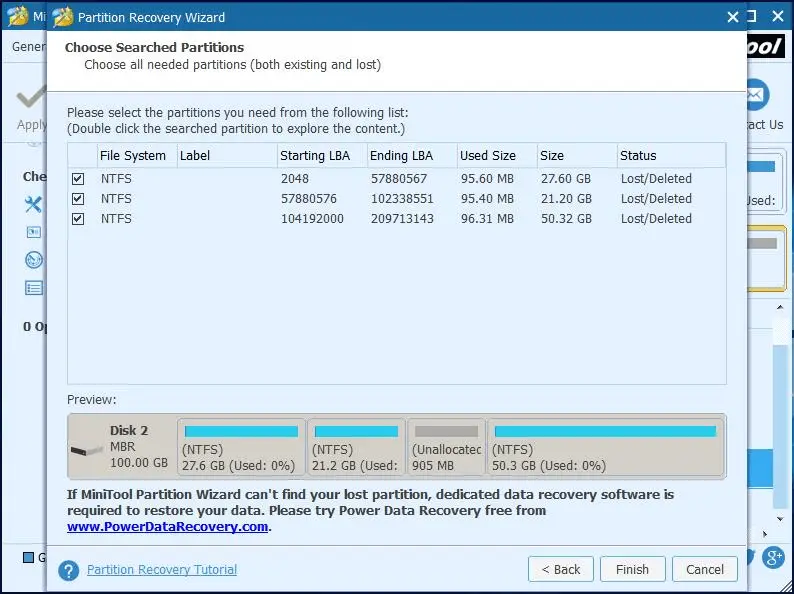Open the Google Plus icon in main window
794x594 pixels.
click(774, 558)
